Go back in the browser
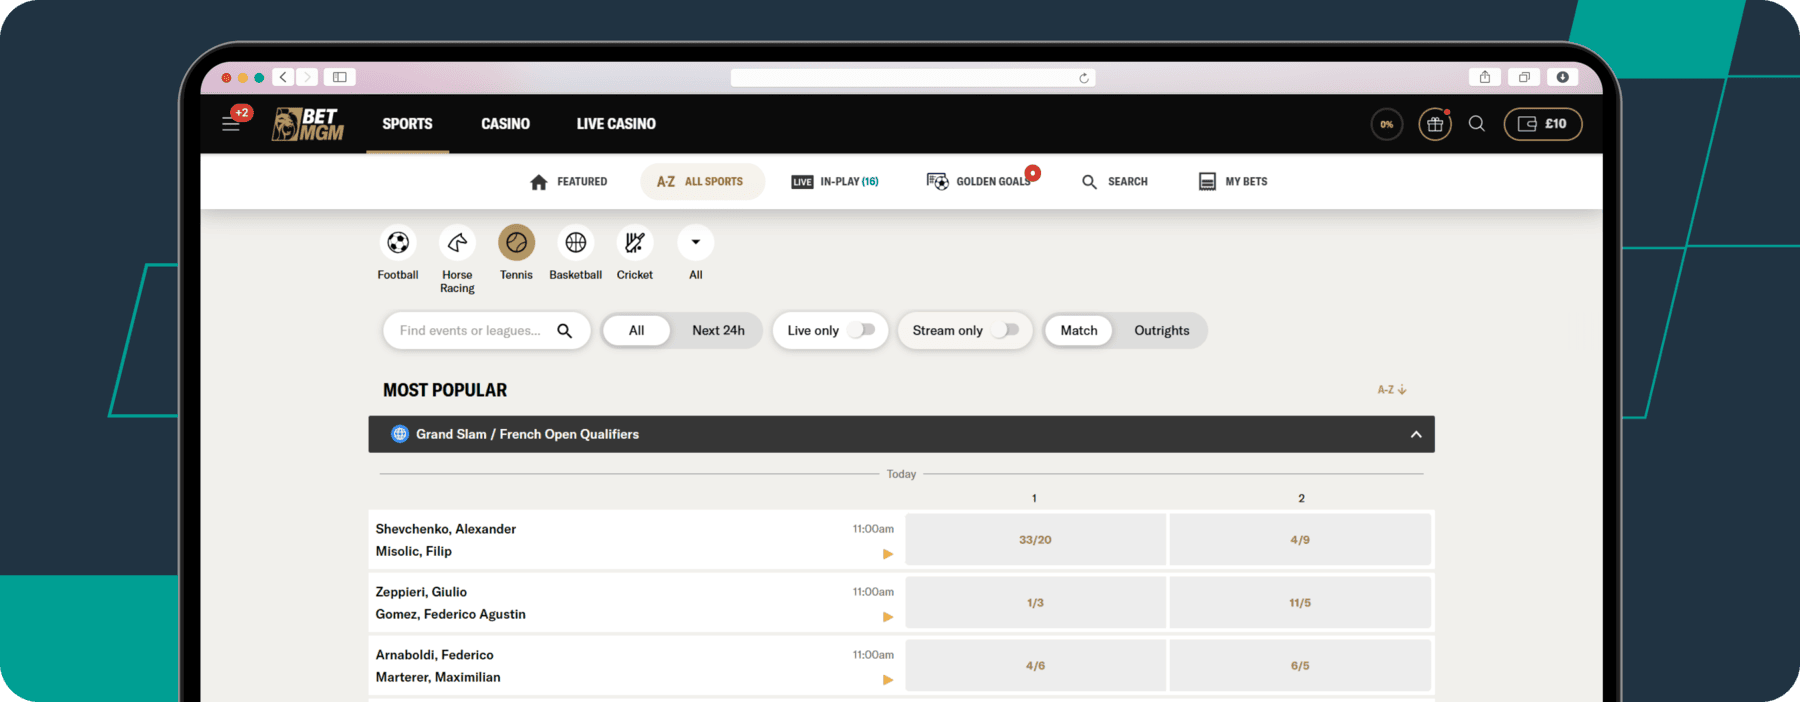 [283, 77]
